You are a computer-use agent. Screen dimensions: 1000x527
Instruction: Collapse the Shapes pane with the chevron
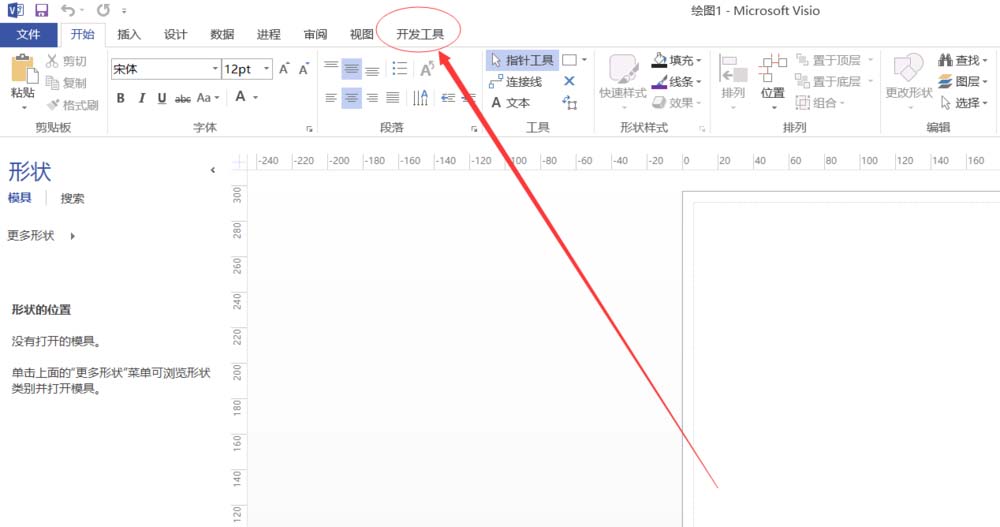212,170
